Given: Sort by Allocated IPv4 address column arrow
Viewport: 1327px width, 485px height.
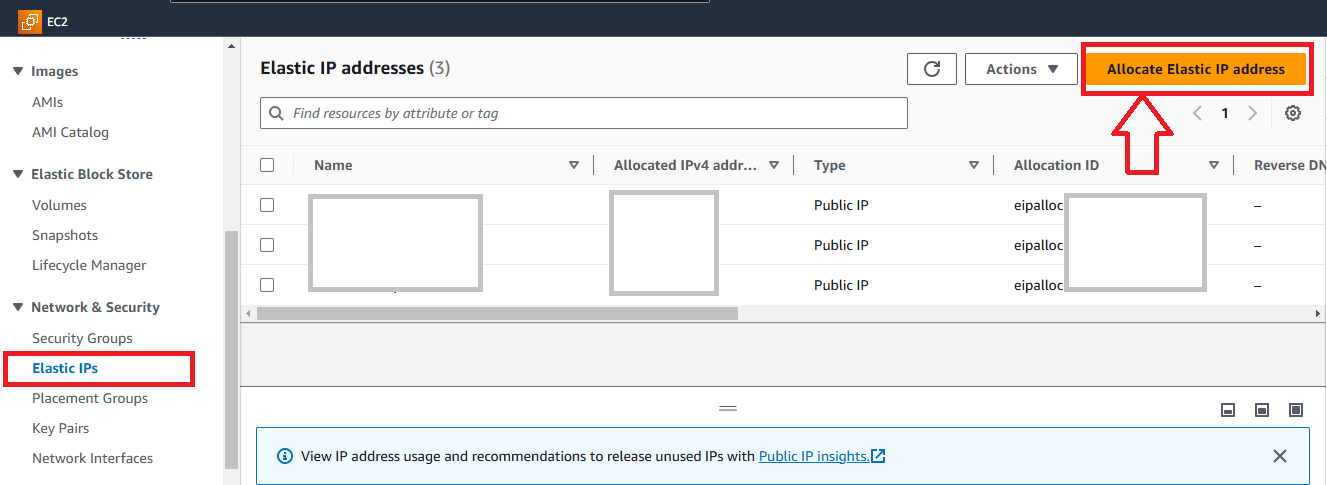Looking at the screenshot, I should click(x=774, y=165).
